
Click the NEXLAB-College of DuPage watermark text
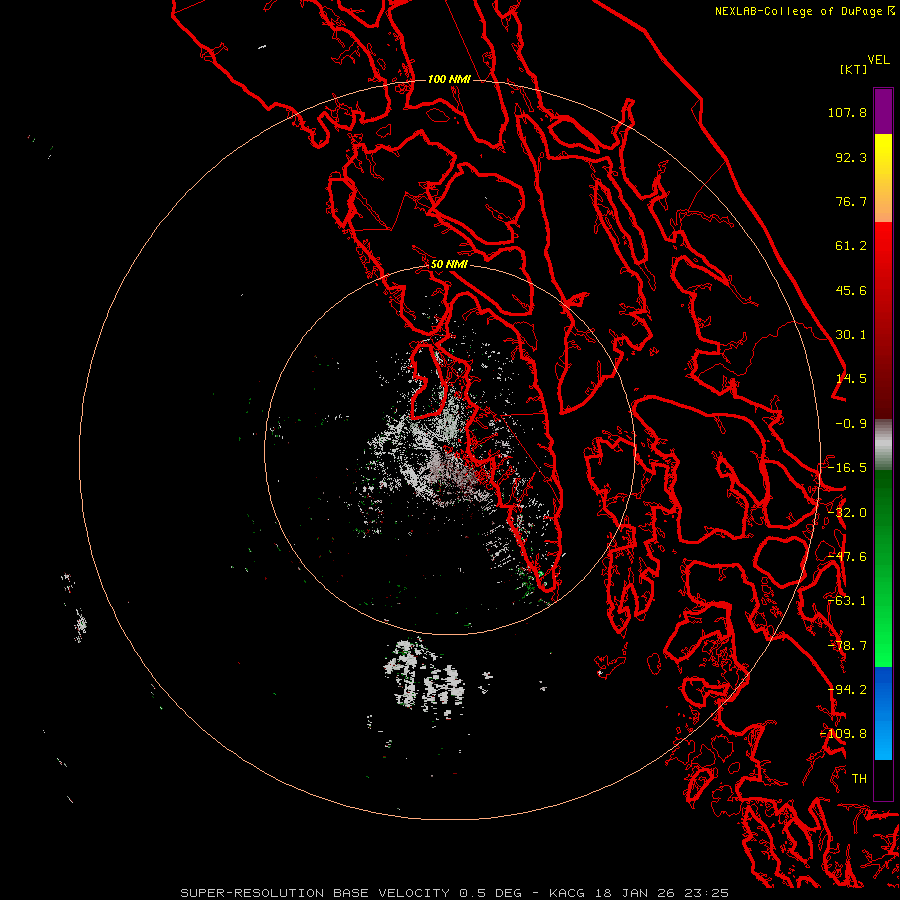coord(798,11)
